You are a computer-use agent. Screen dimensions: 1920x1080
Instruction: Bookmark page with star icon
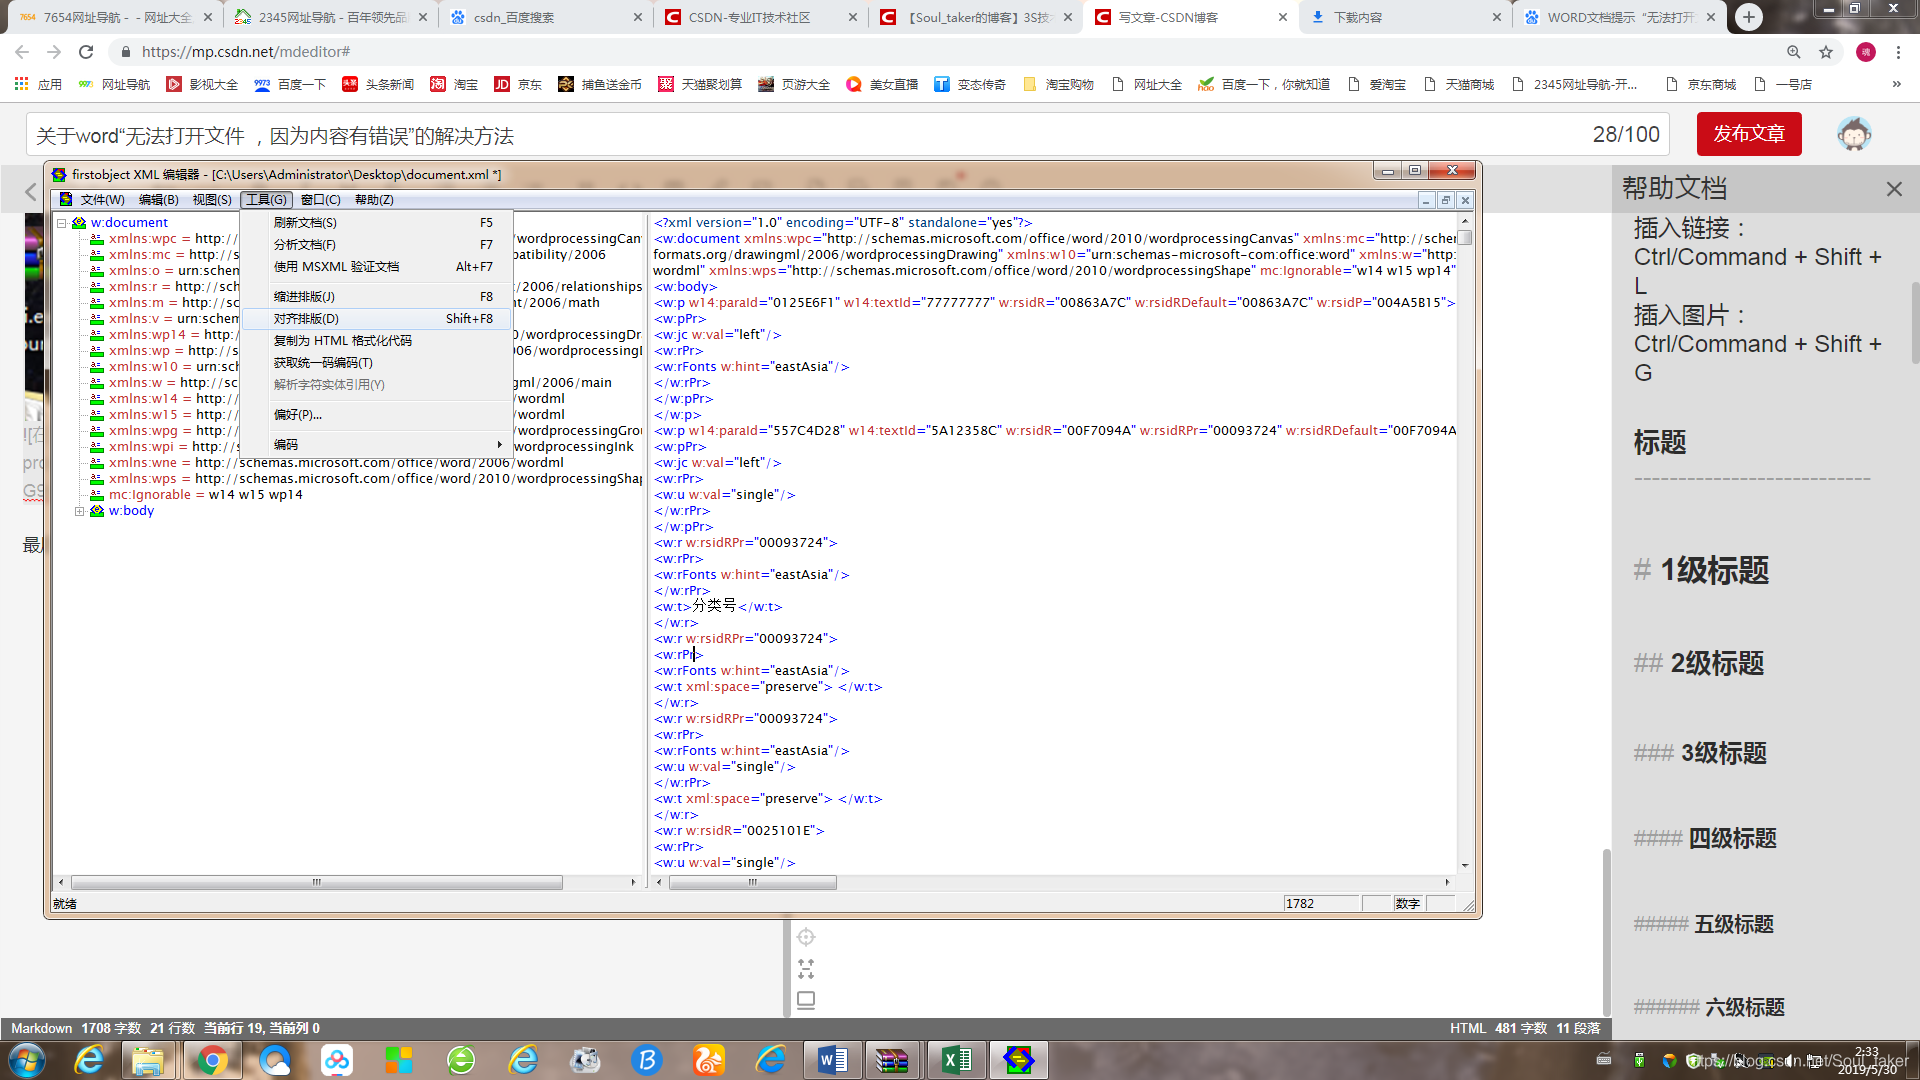(x=1826, y=52)
